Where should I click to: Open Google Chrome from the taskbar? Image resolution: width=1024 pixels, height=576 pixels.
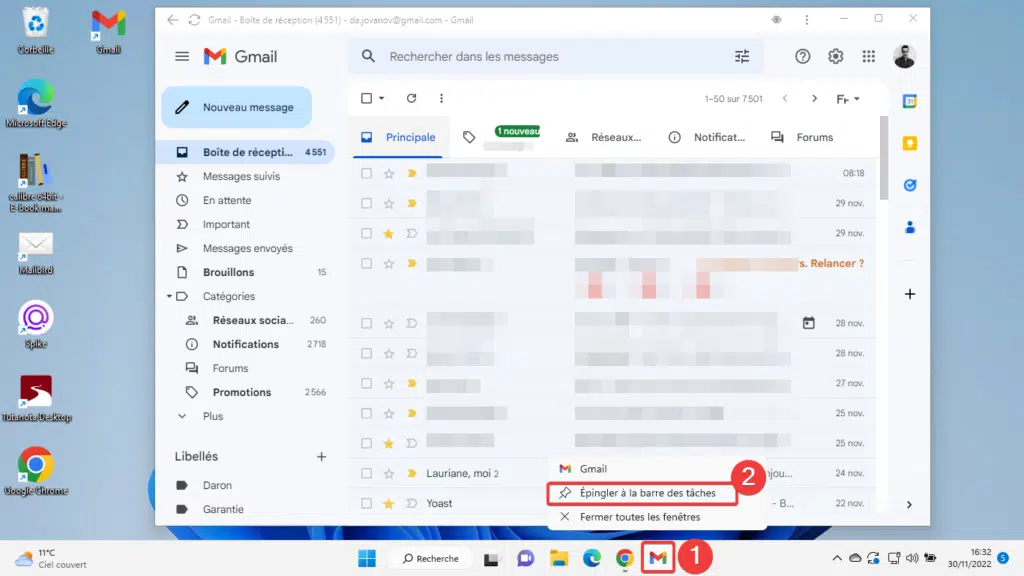624,558
